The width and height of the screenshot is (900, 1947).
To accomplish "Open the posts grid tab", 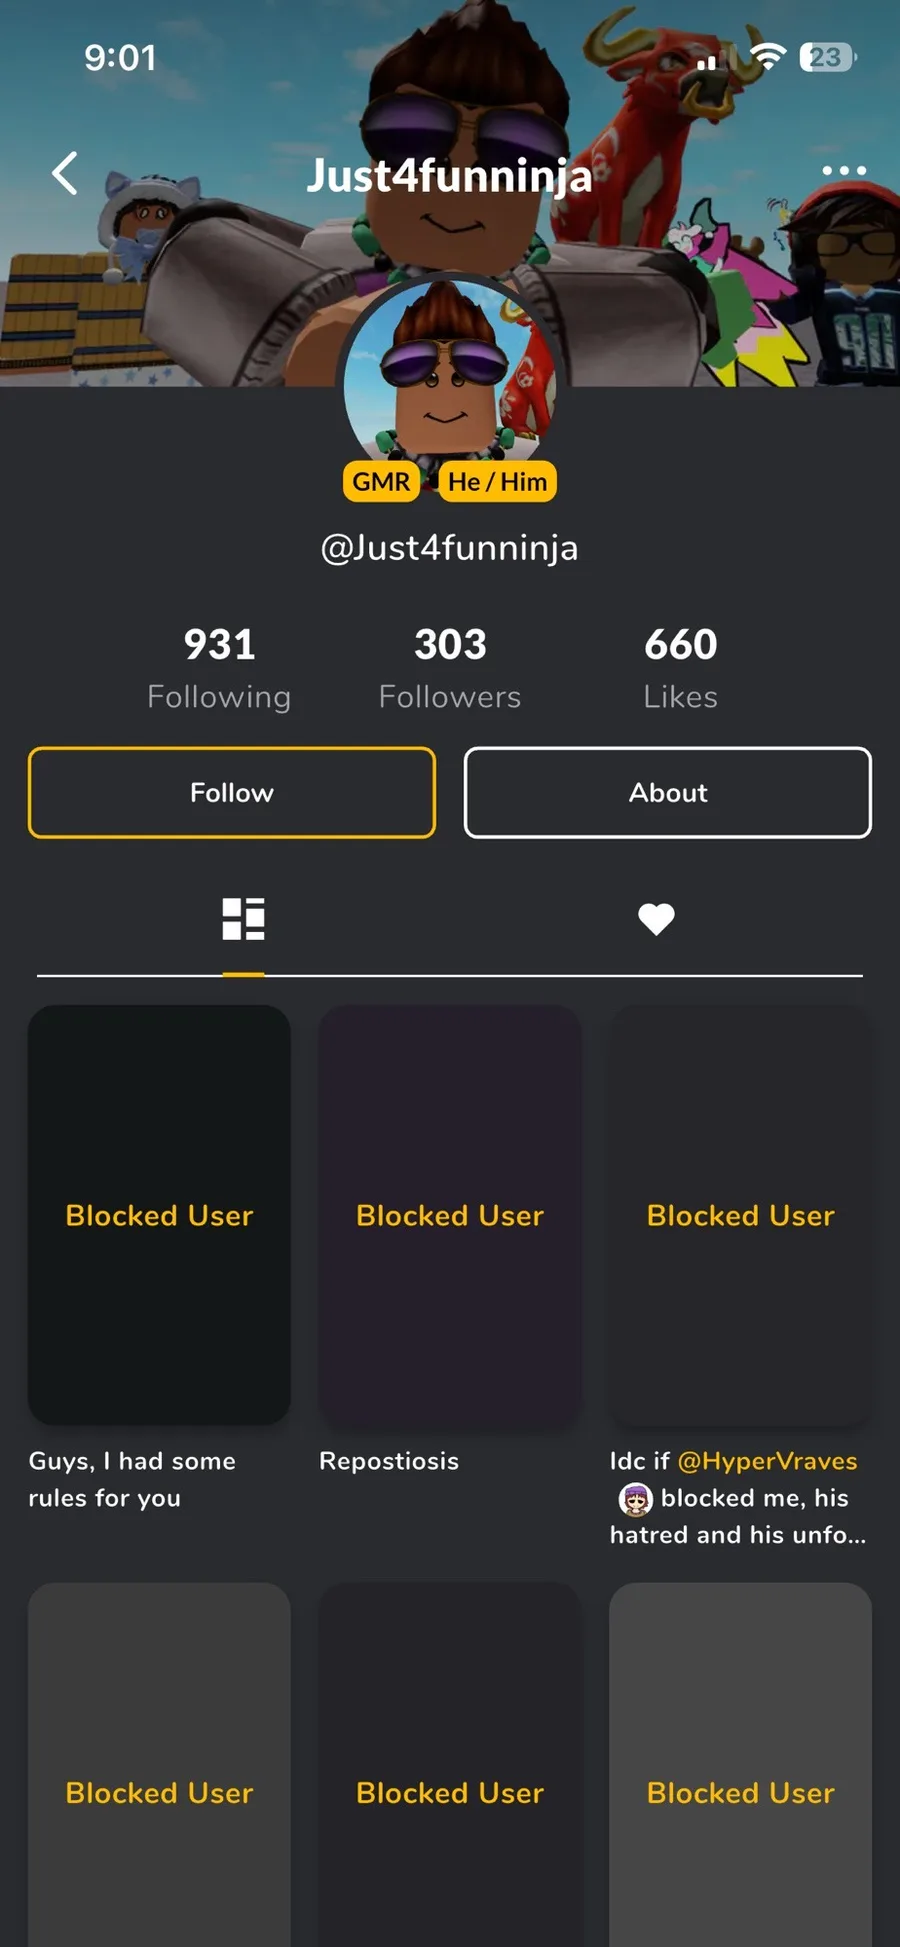I will (x=243, y=919).
